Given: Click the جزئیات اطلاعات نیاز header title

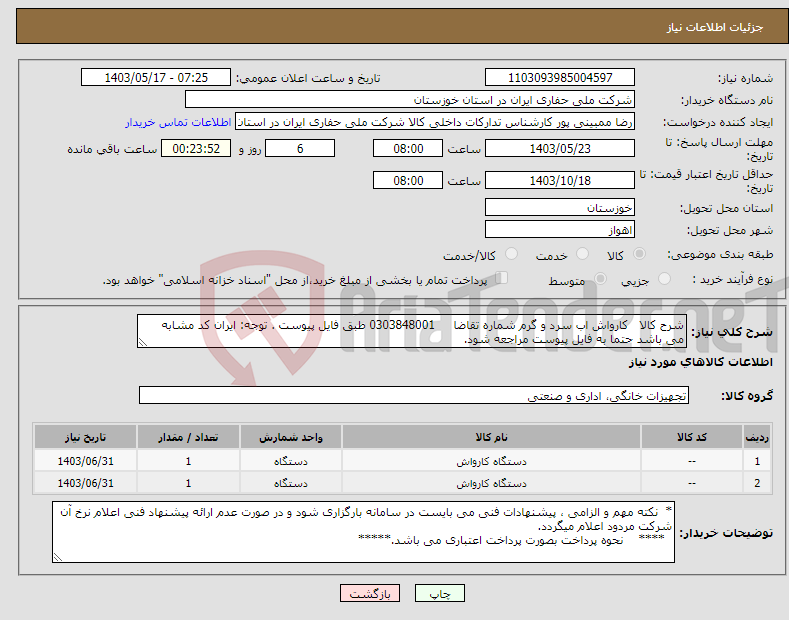Looking at the screenshot, I should [x=715, y=27].
